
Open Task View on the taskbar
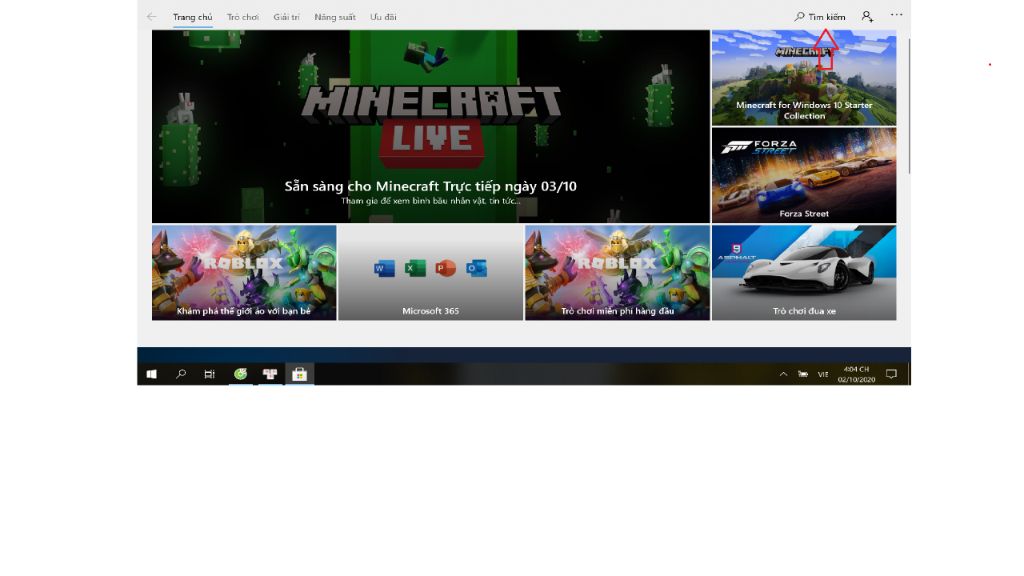[210, 374]
